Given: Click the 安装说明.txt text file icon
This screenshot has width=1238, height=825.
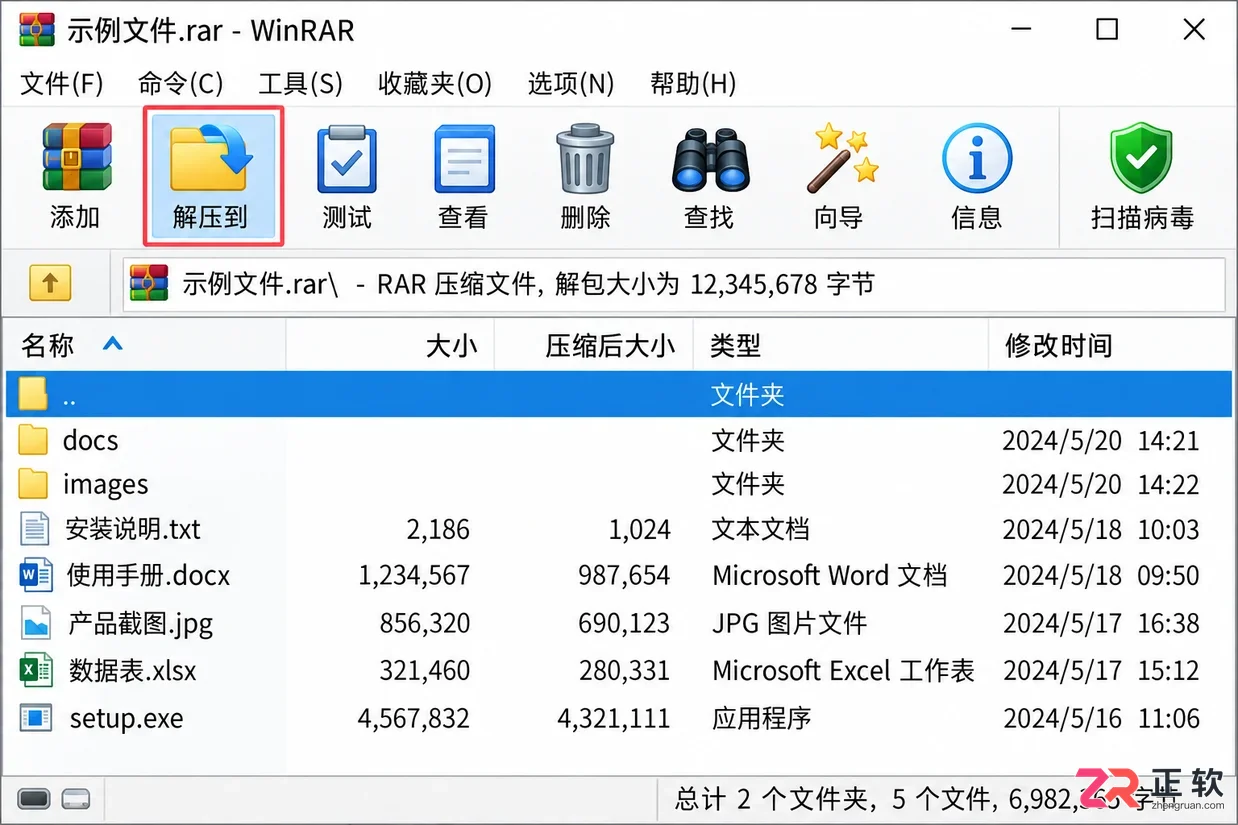Looking at the screenshot, I should tap(35, 529).
